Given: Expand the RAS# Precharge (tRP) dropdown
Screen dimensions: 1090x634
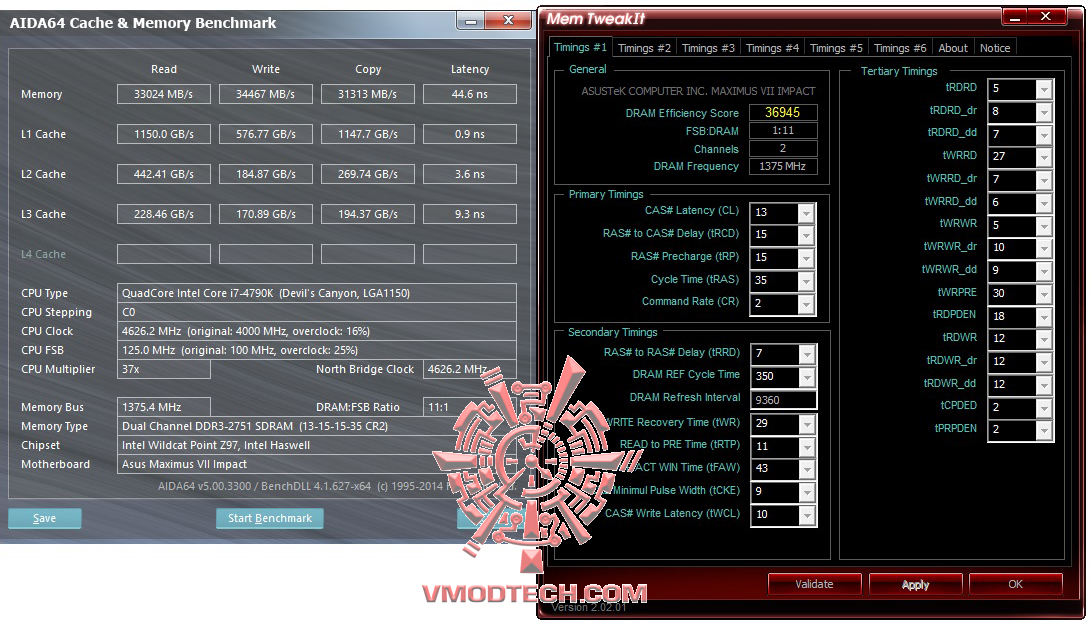Looking at the screenshot, I should pyautogui.click(x=806, y=258).
